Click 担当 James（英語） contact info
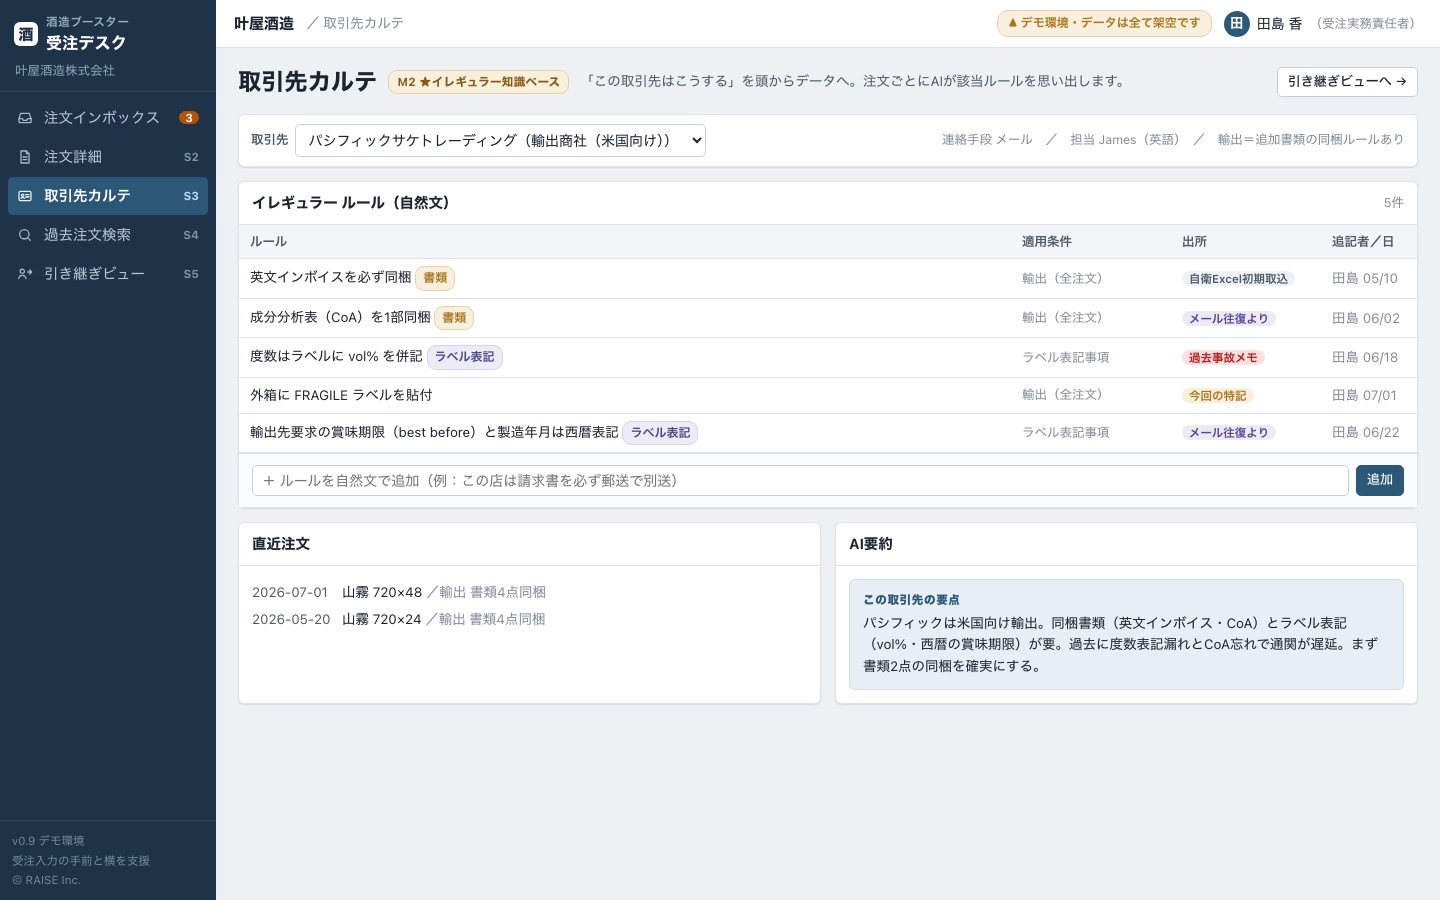This screenshot has height=900, width=1440. point(1129,140)
